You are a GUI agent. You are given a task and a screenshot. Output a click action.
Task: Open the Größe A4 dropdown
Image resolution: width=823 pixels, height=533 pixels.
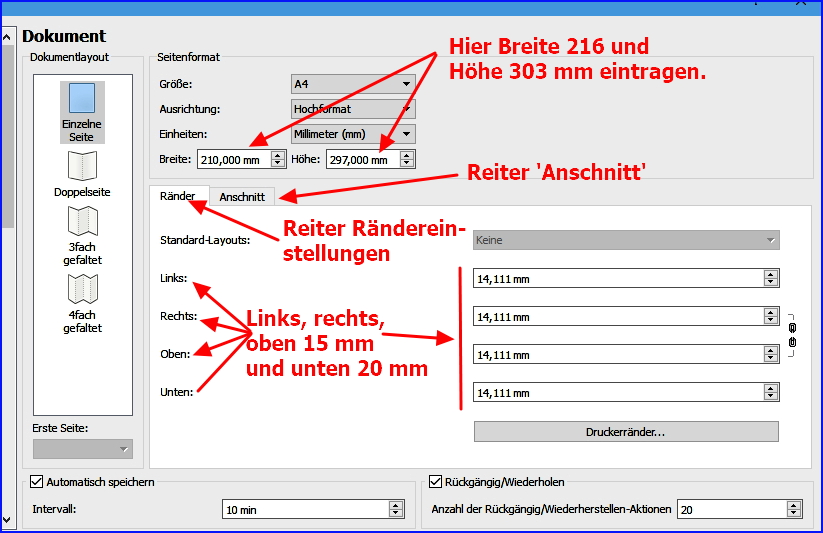click(x=352, y=84)
